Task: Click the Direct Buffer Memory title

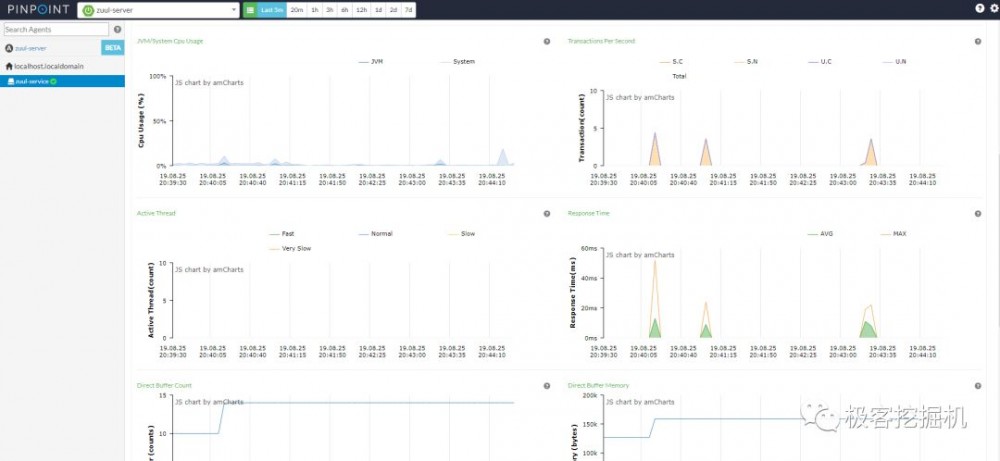Action: [x=598, y=386]
